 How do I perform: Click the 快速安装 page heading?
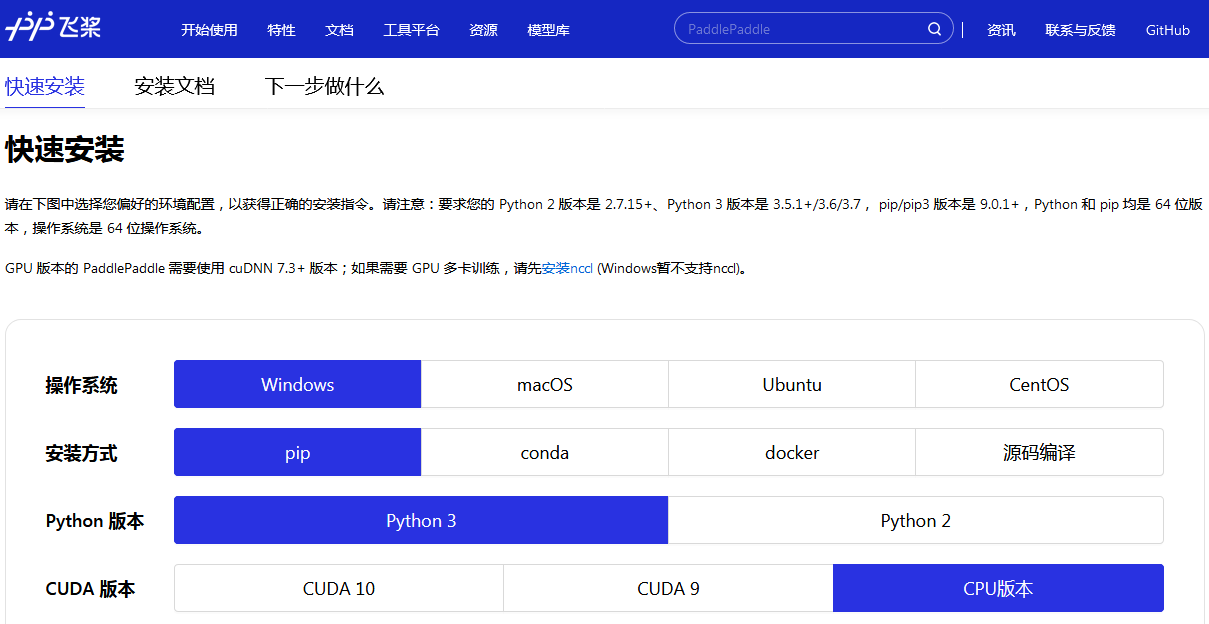pyautogui.click(x=65, y=150)
